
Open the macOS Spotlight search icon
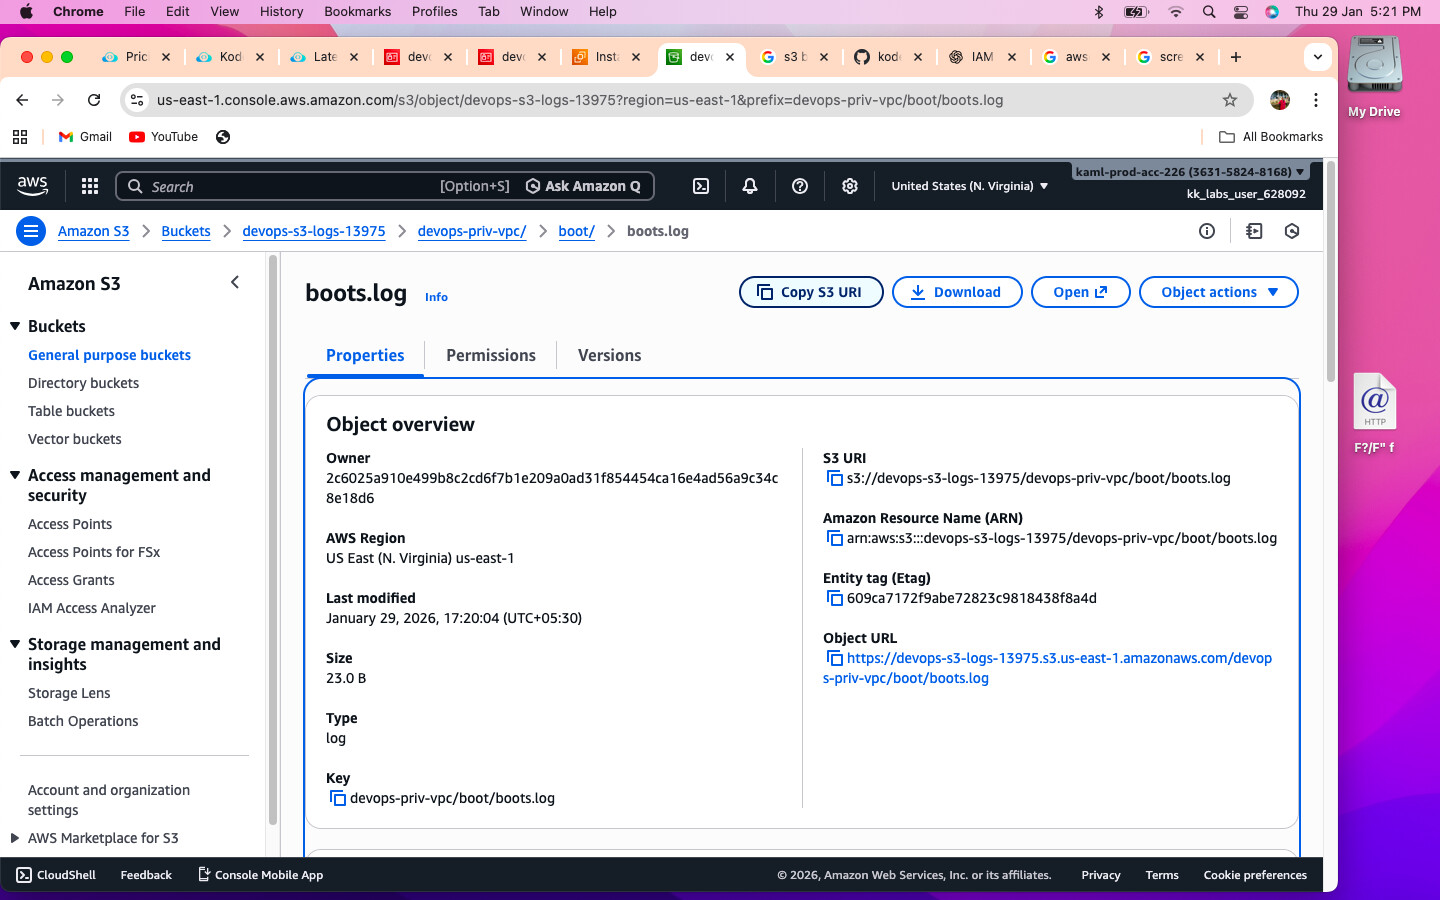tap(1209, 12)
